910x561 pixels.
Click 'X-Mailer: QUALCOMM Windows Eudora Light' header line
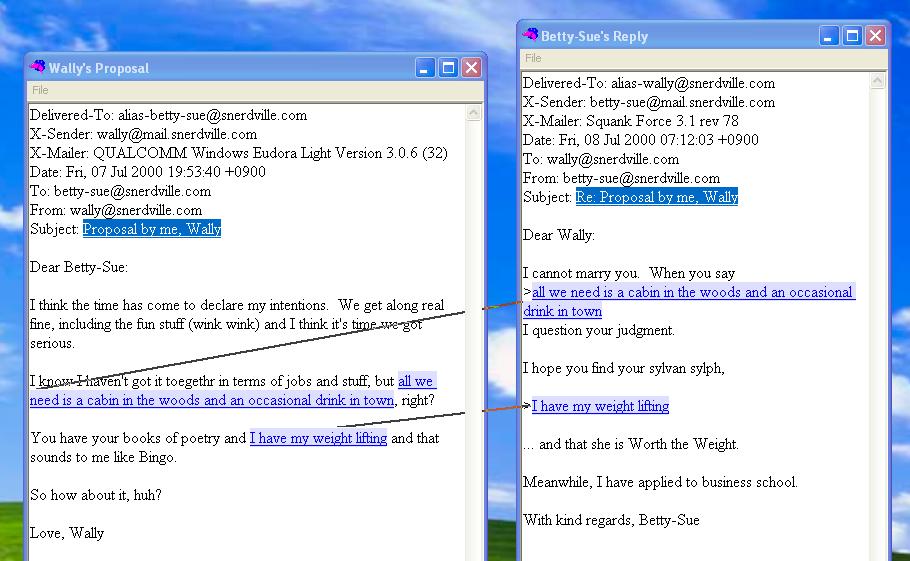point(239,153)
